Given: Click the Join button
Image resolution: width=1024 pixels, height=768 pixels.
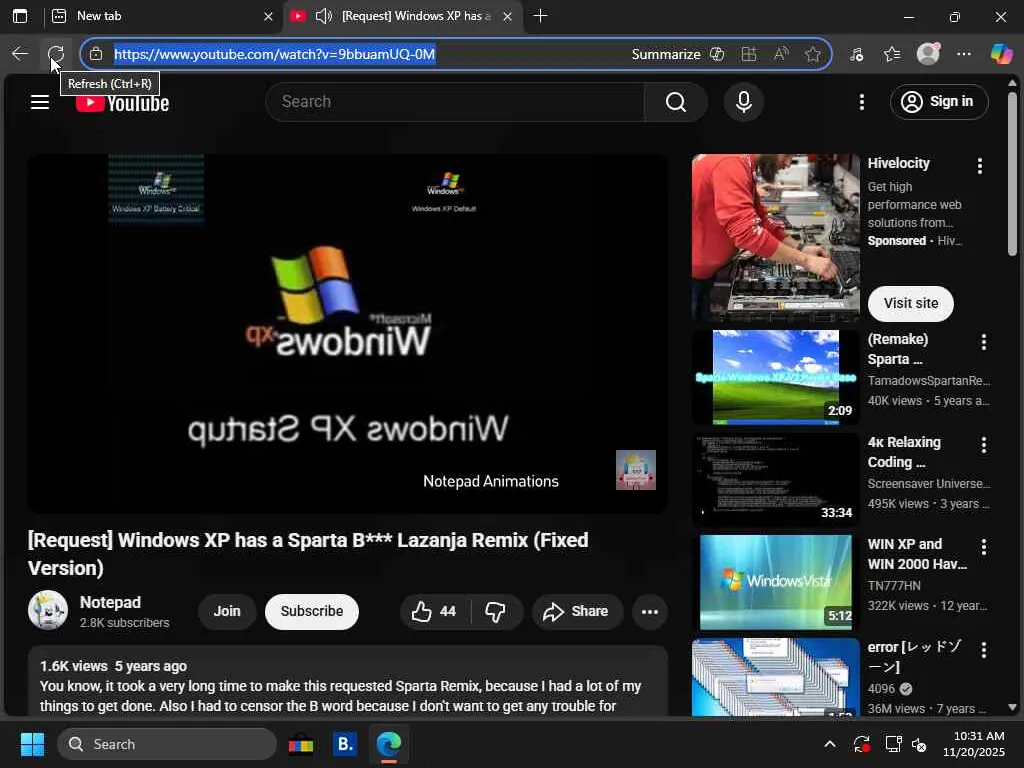Looking at the screenshot, I should [227, 611].
